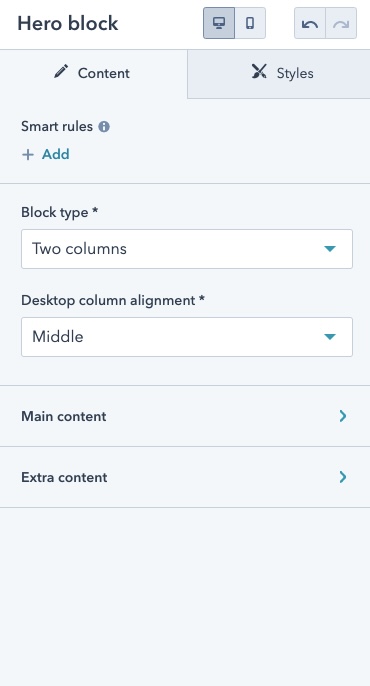This screenshot has width=370, height=686.
Task: Click the Main content chevron arrow
Action: pos(343,416)
